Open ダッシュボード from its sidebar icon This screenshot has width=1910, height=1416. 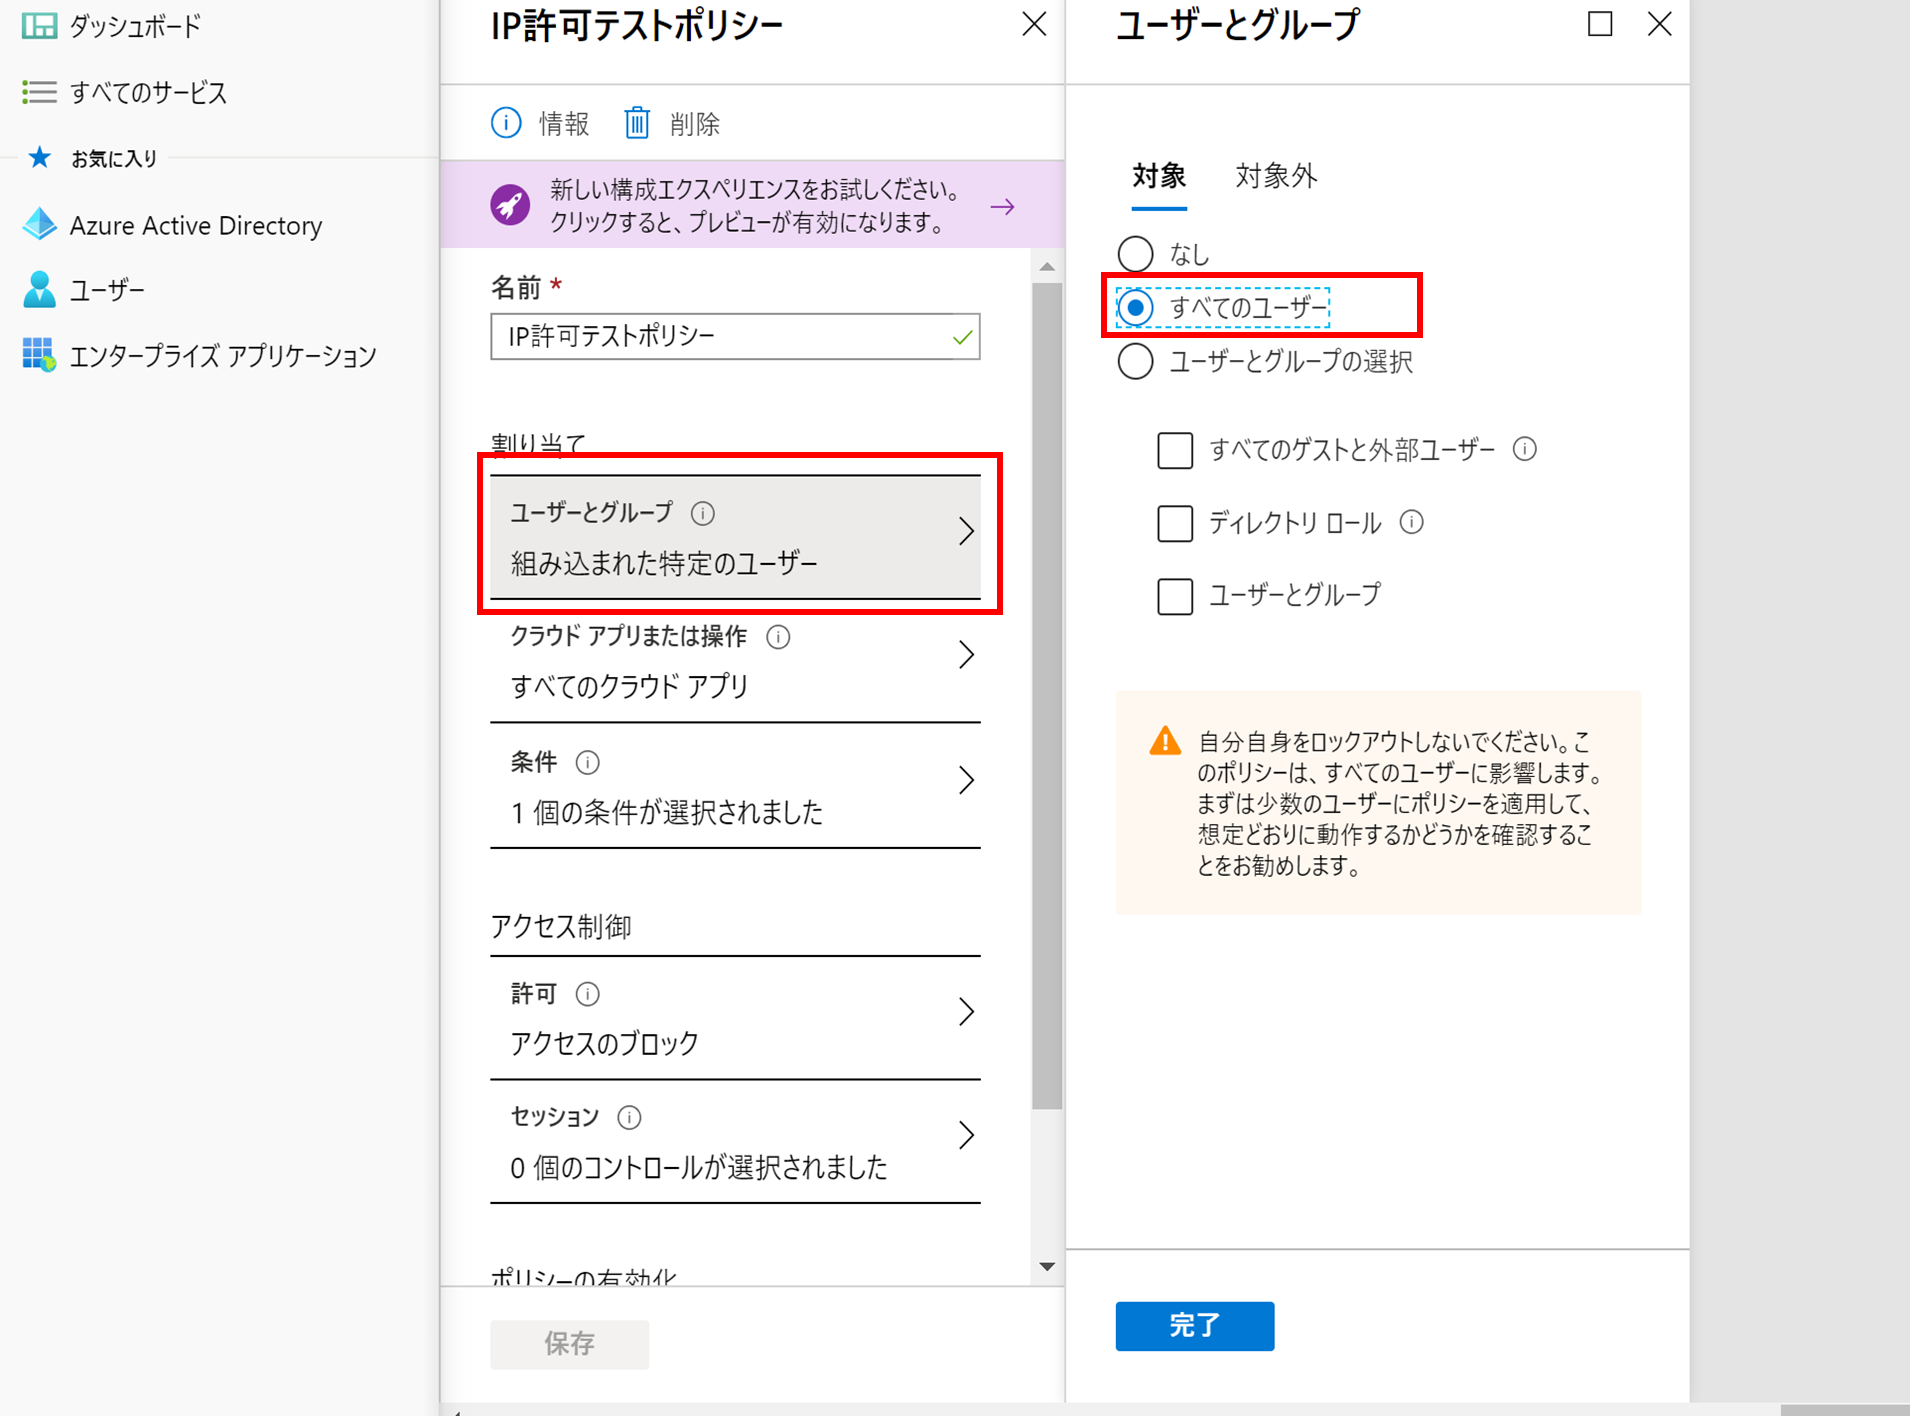[39, 26]
